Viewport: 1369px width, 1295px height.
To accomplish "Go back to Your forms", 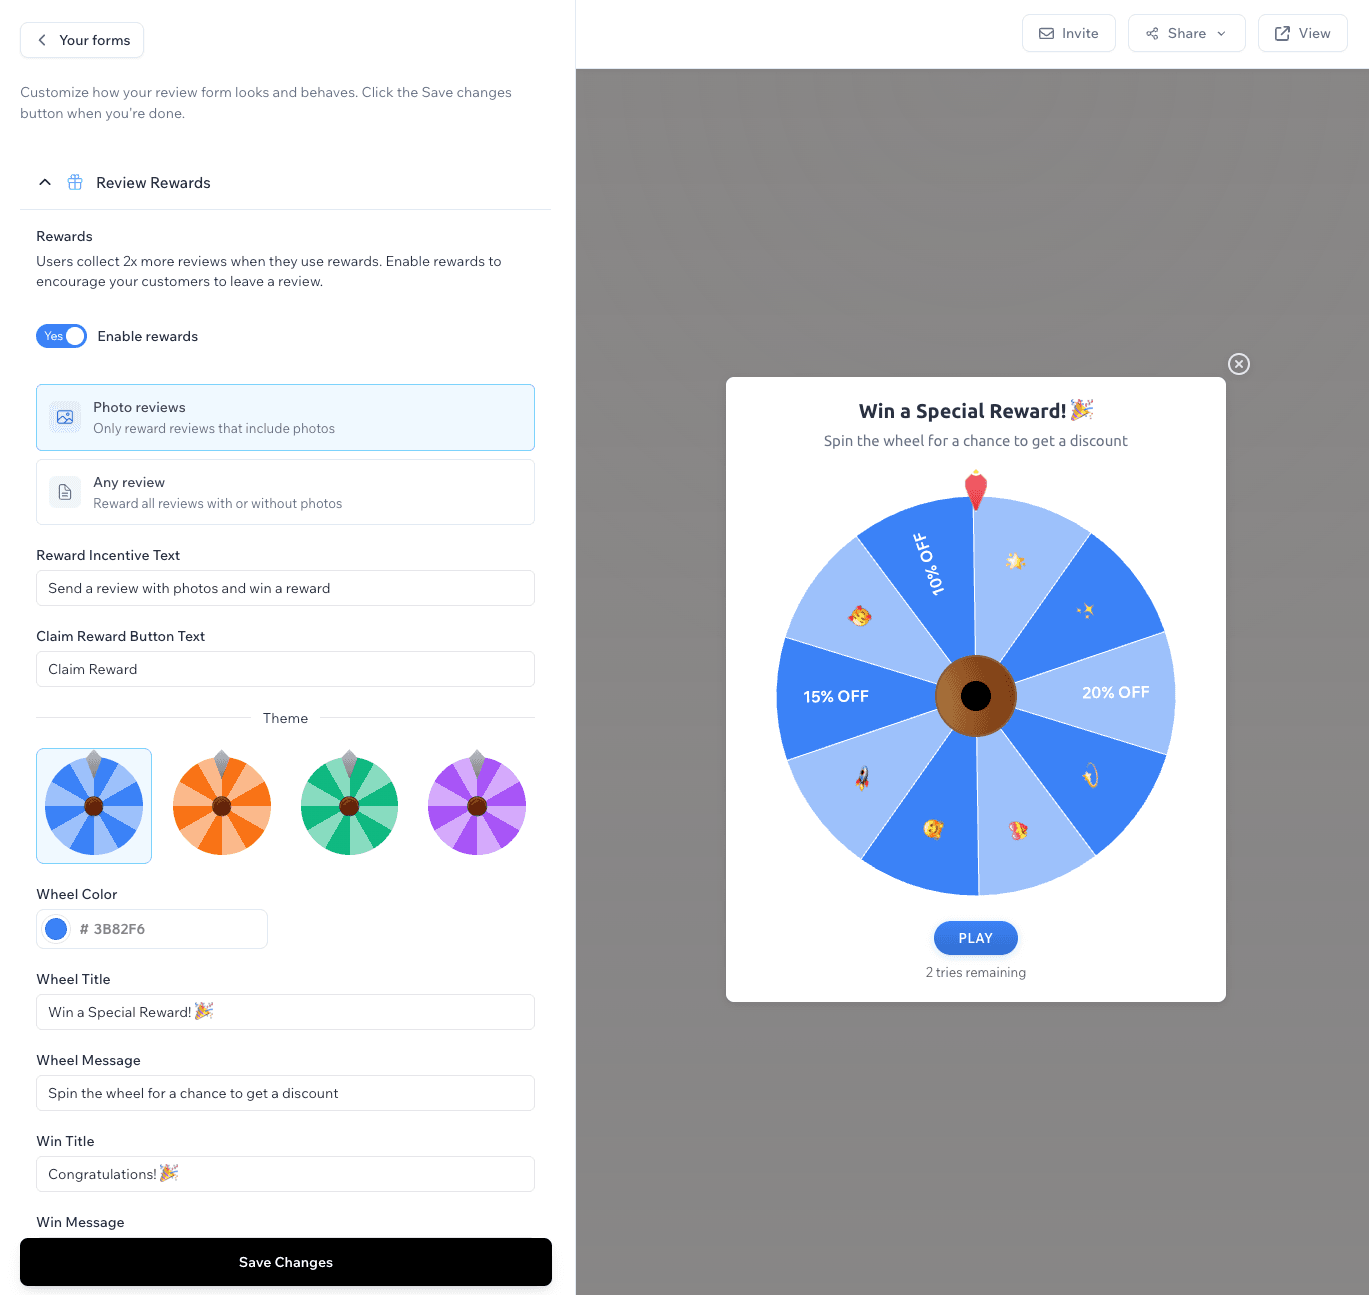I will click(83, 40).
